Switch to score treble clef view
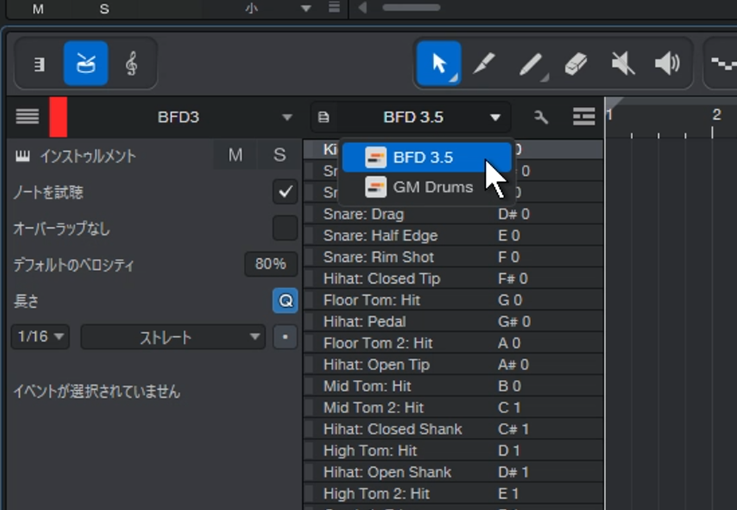Image resolution: width=737 pixels, height=510 pixels. [132, 63]
